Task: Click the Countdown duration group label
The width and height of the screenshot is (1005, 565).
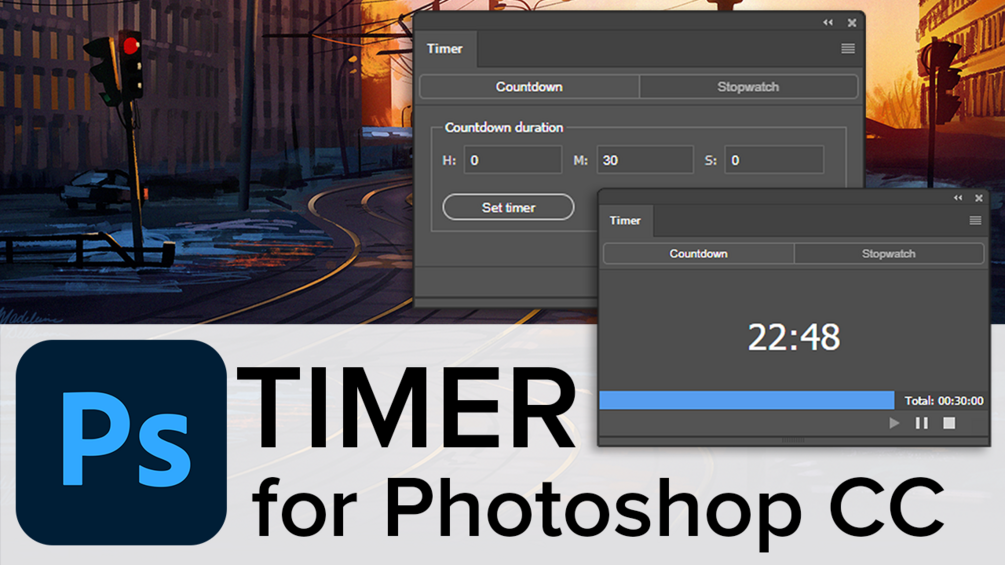Action: pos(504,127)
